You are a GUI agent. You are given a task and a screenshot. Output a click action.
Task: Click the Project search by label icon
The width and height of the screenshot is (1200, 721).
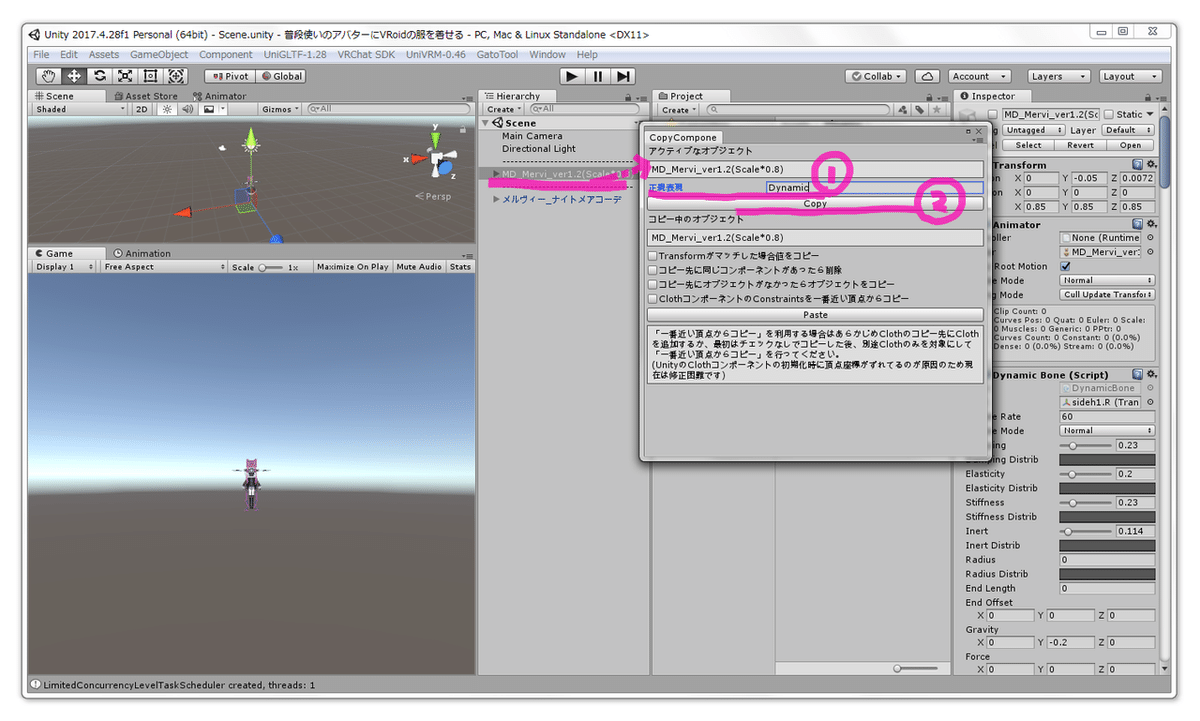pos(920,109)
